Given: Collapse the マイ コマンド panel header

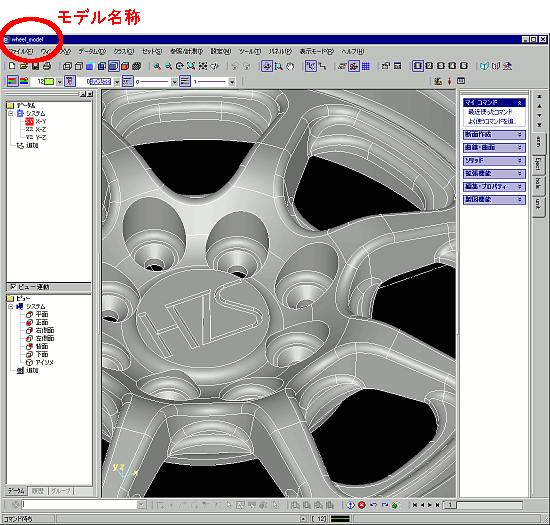Looking at the screenshot, I should click(494, 102).
